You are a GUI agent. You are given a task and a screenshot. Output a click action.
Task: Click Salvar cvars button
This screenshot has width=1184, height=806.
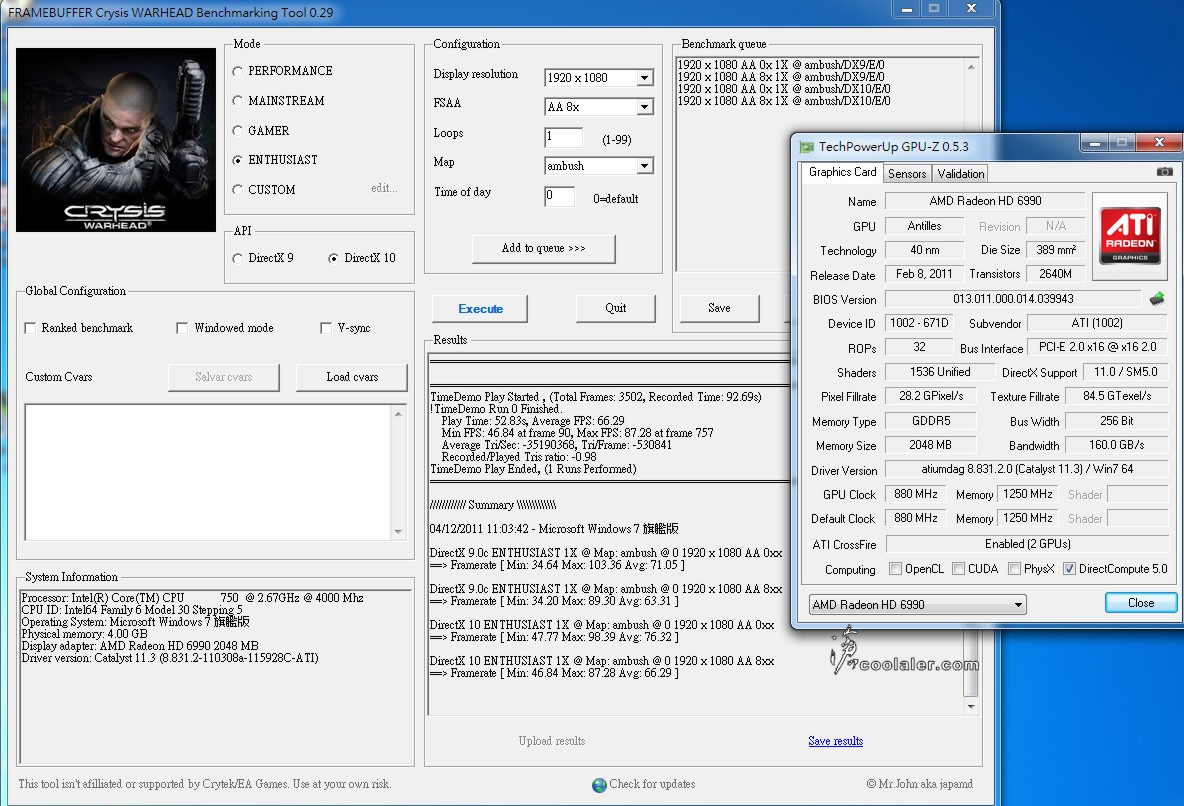(224, 377)
